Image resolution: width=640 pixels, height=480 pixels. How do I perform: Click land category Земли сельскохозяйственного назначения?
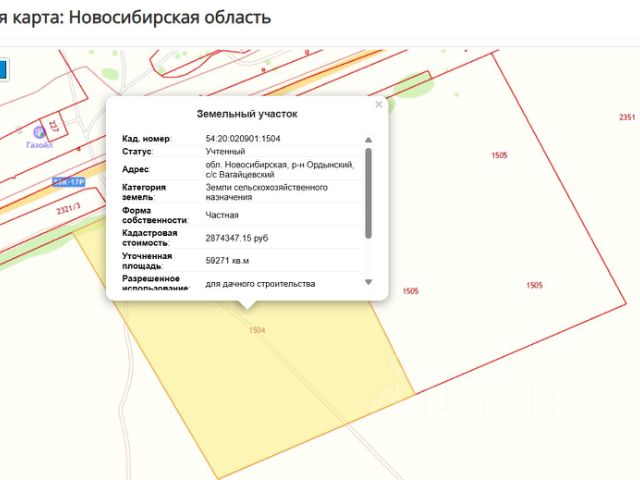coord(267,192)
